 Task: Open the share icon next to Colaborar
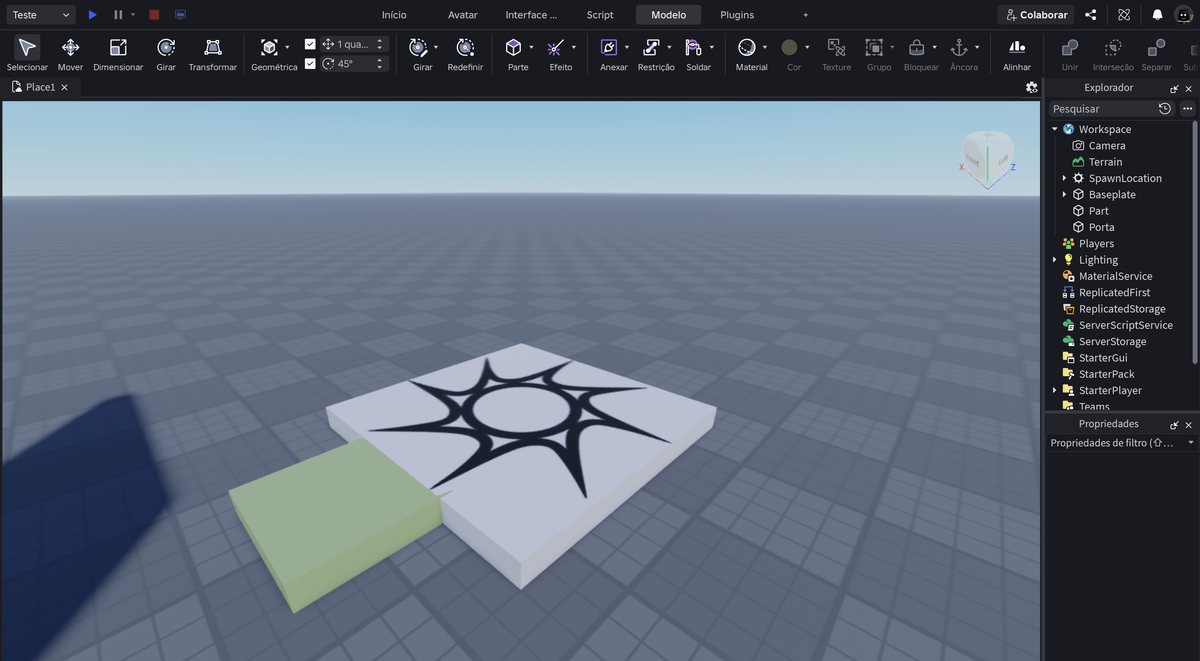tap(1091, 15)
